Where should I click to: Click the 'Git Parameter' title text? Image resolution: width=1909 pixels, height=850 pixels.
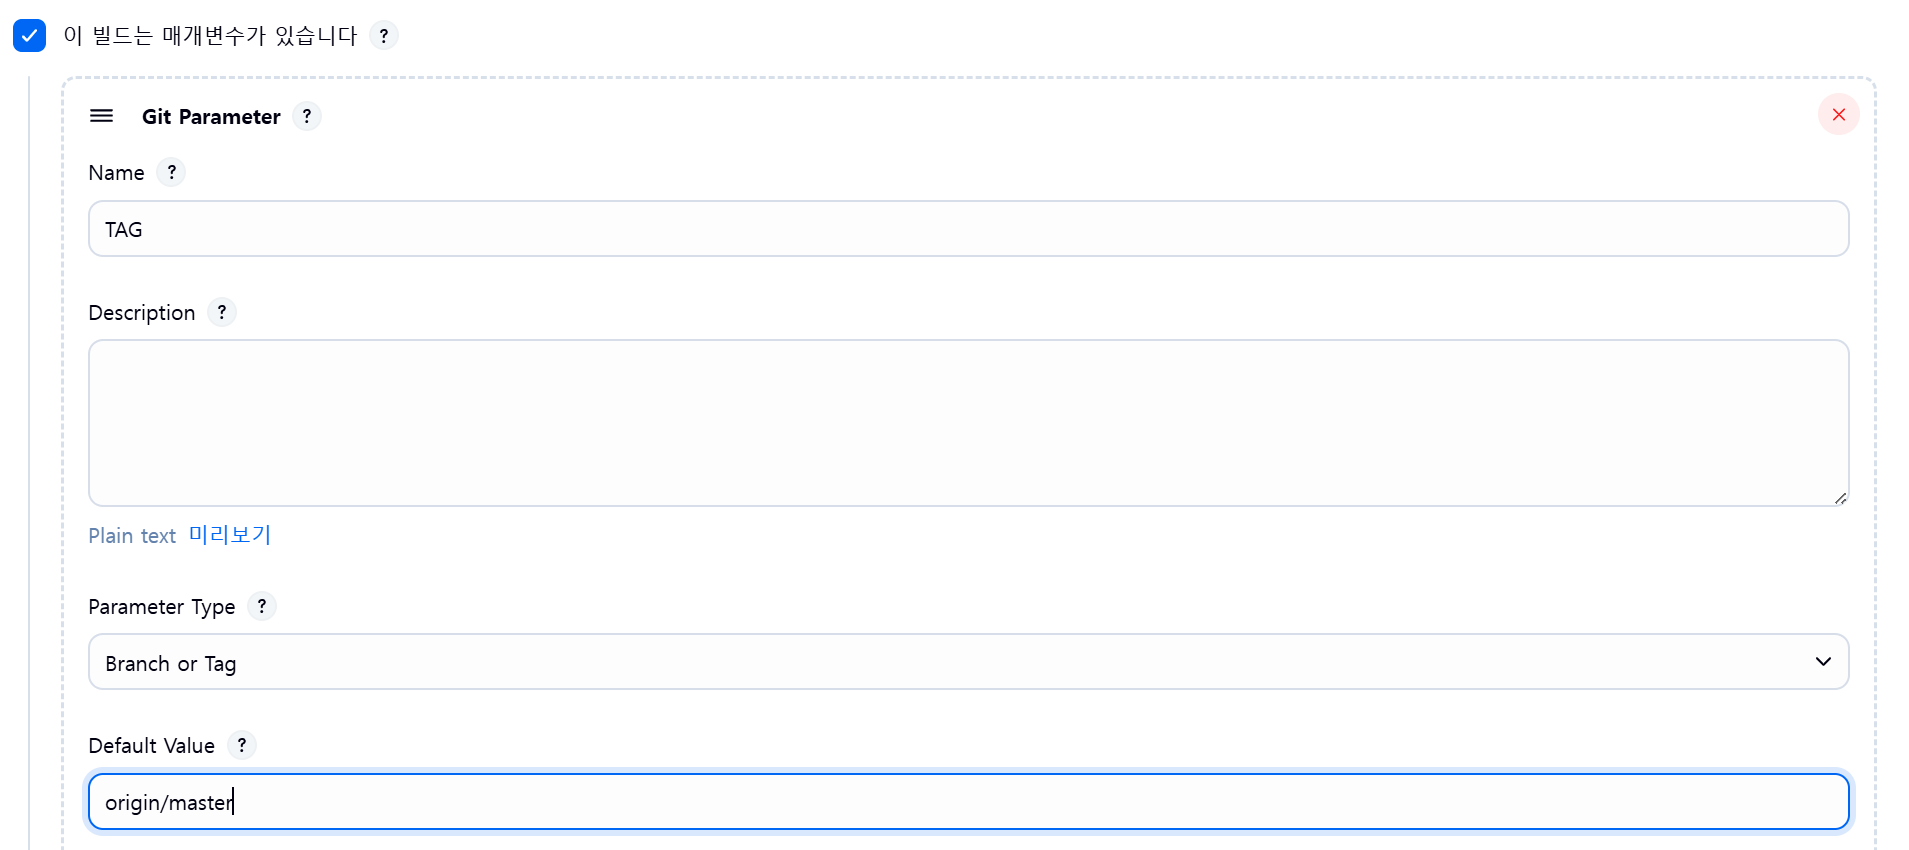pos(211,117)
